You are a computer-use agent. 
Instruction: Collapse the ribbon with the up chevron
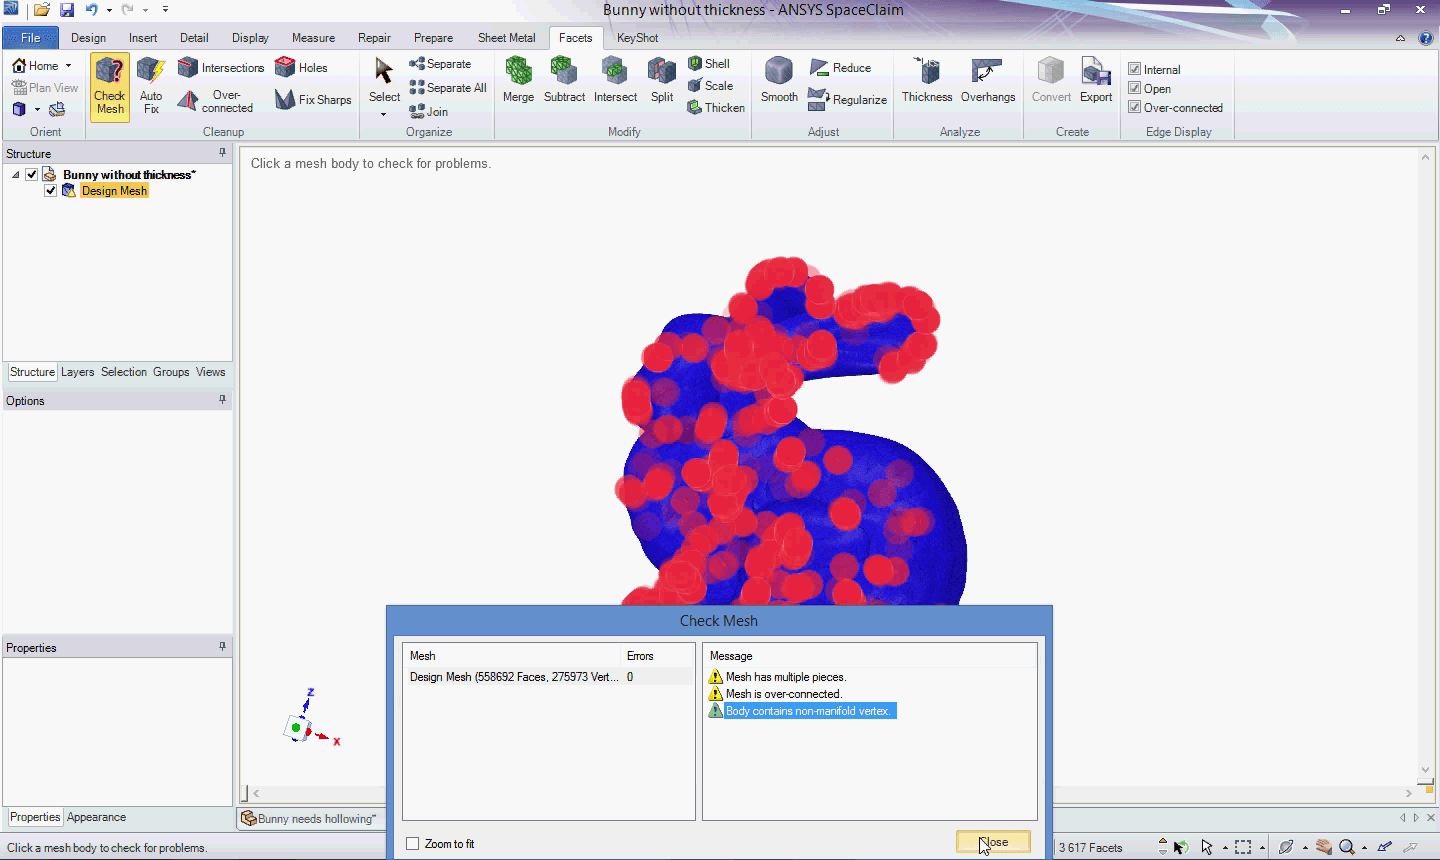coord(1400,38)
